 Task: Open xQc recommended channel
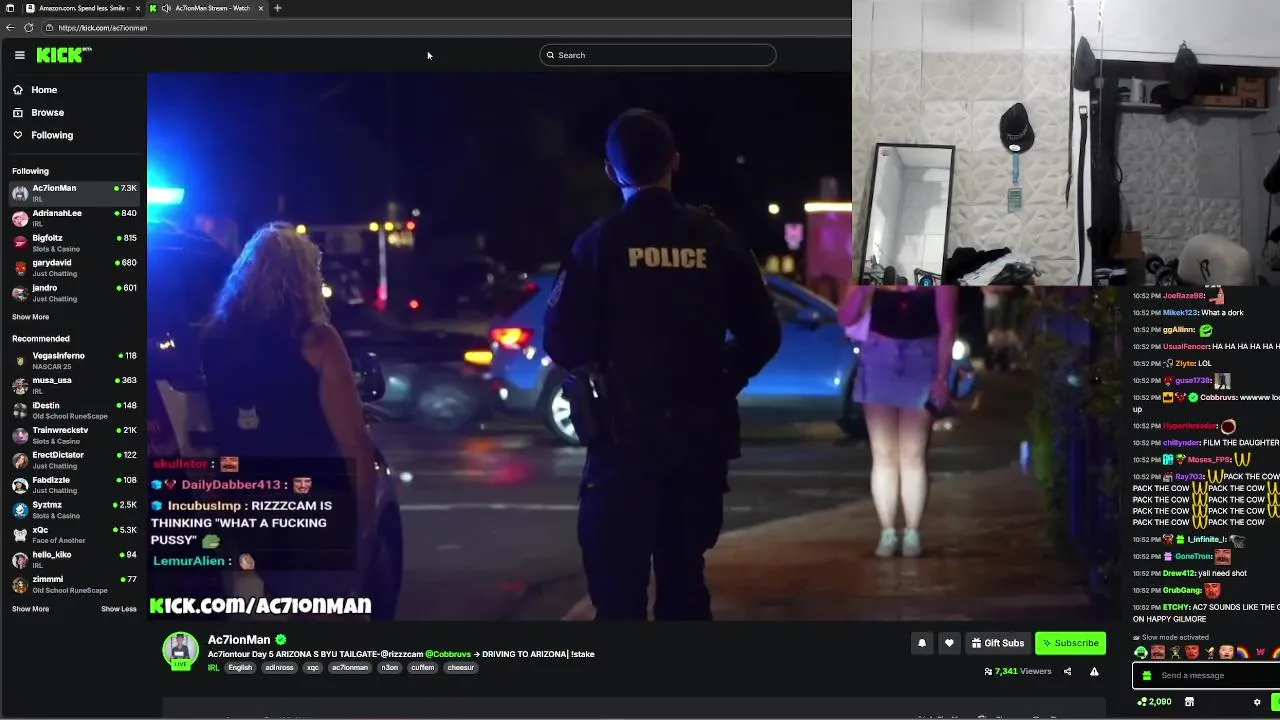pos(74,535)
